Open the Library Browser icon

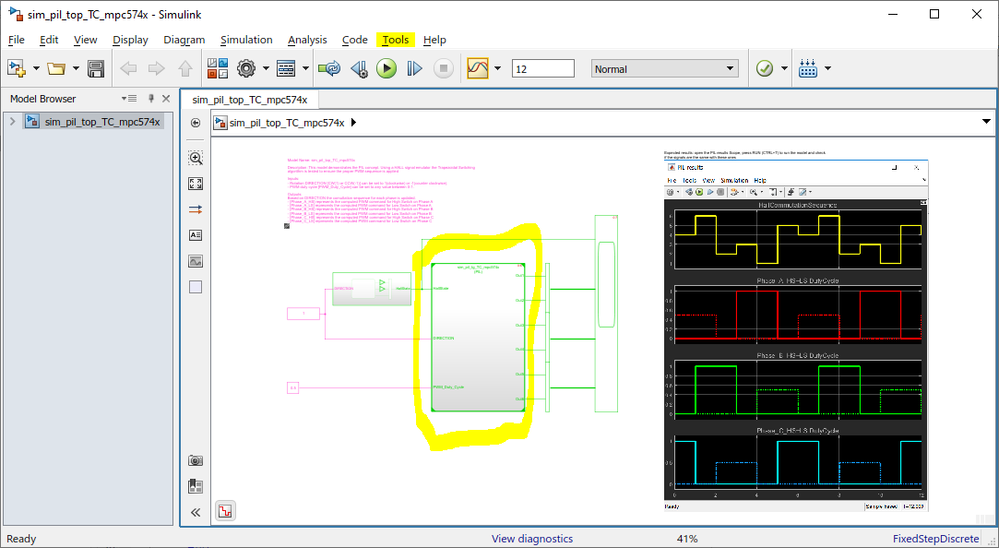point(217,69)
